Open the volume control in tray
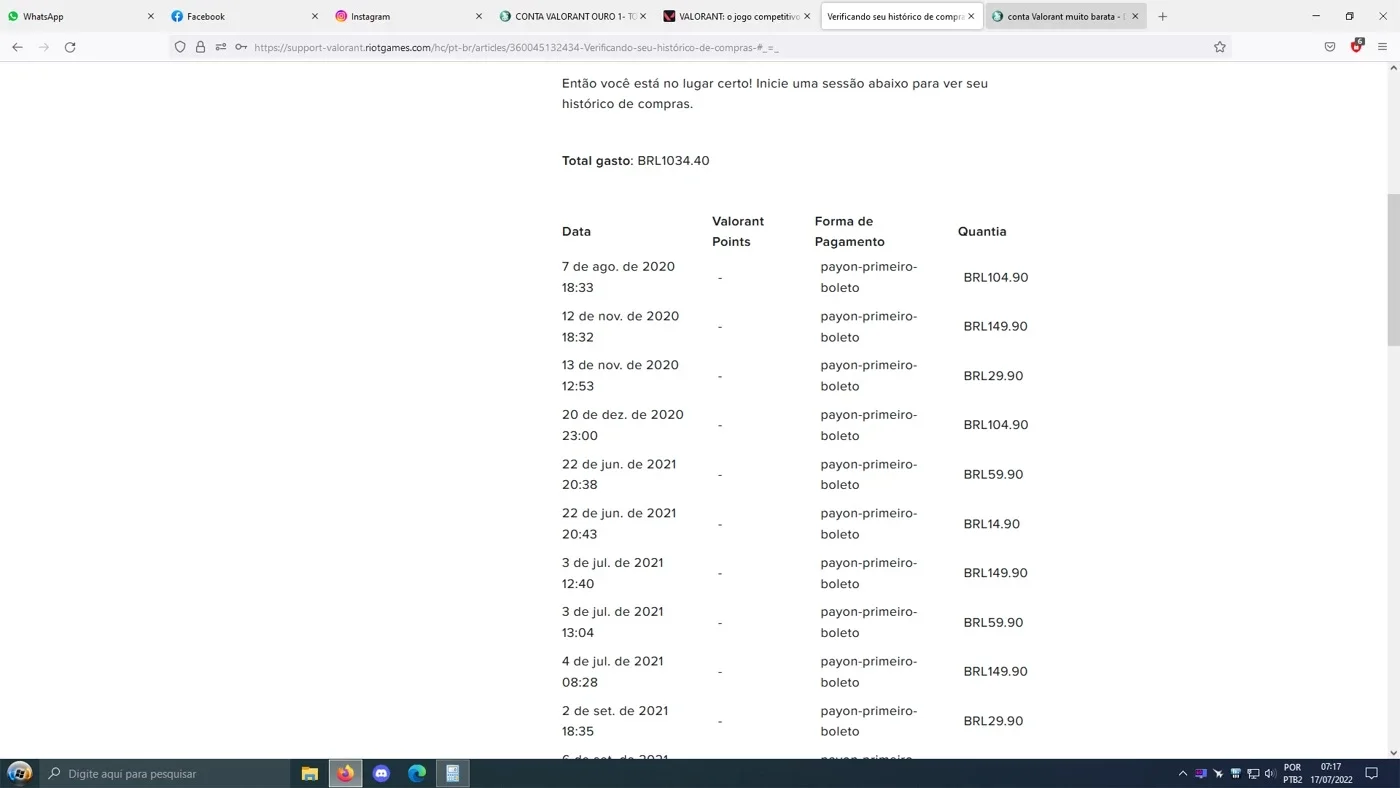The image size is (1400, 788). (x=1270, y=773)
